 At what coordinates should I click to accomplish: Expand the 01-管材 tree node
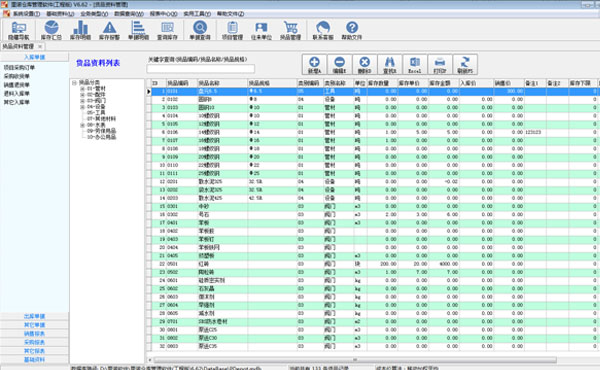coord(82,88)
